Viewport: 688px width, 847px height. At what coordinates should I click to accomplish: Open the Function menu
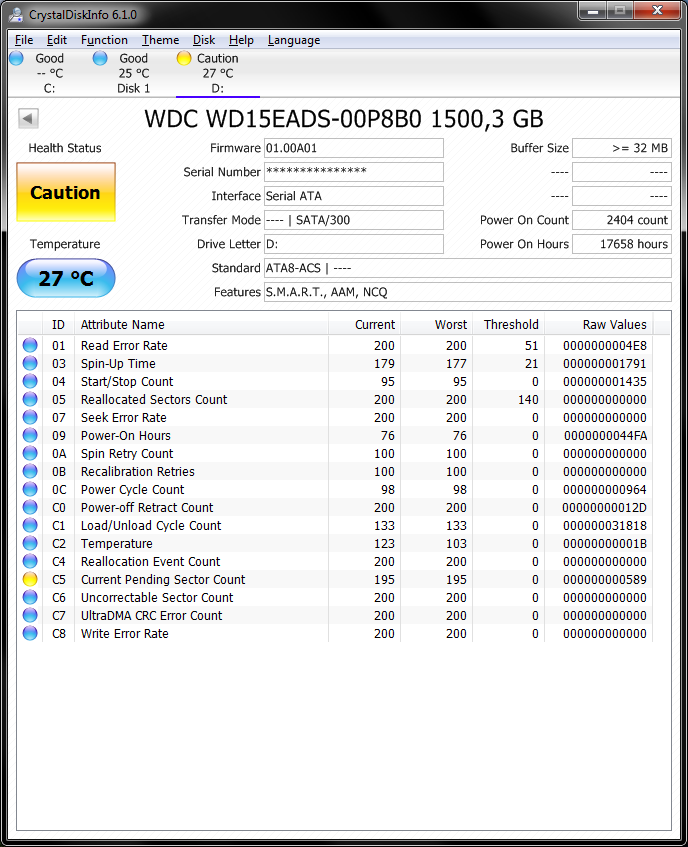coord(104,40)
